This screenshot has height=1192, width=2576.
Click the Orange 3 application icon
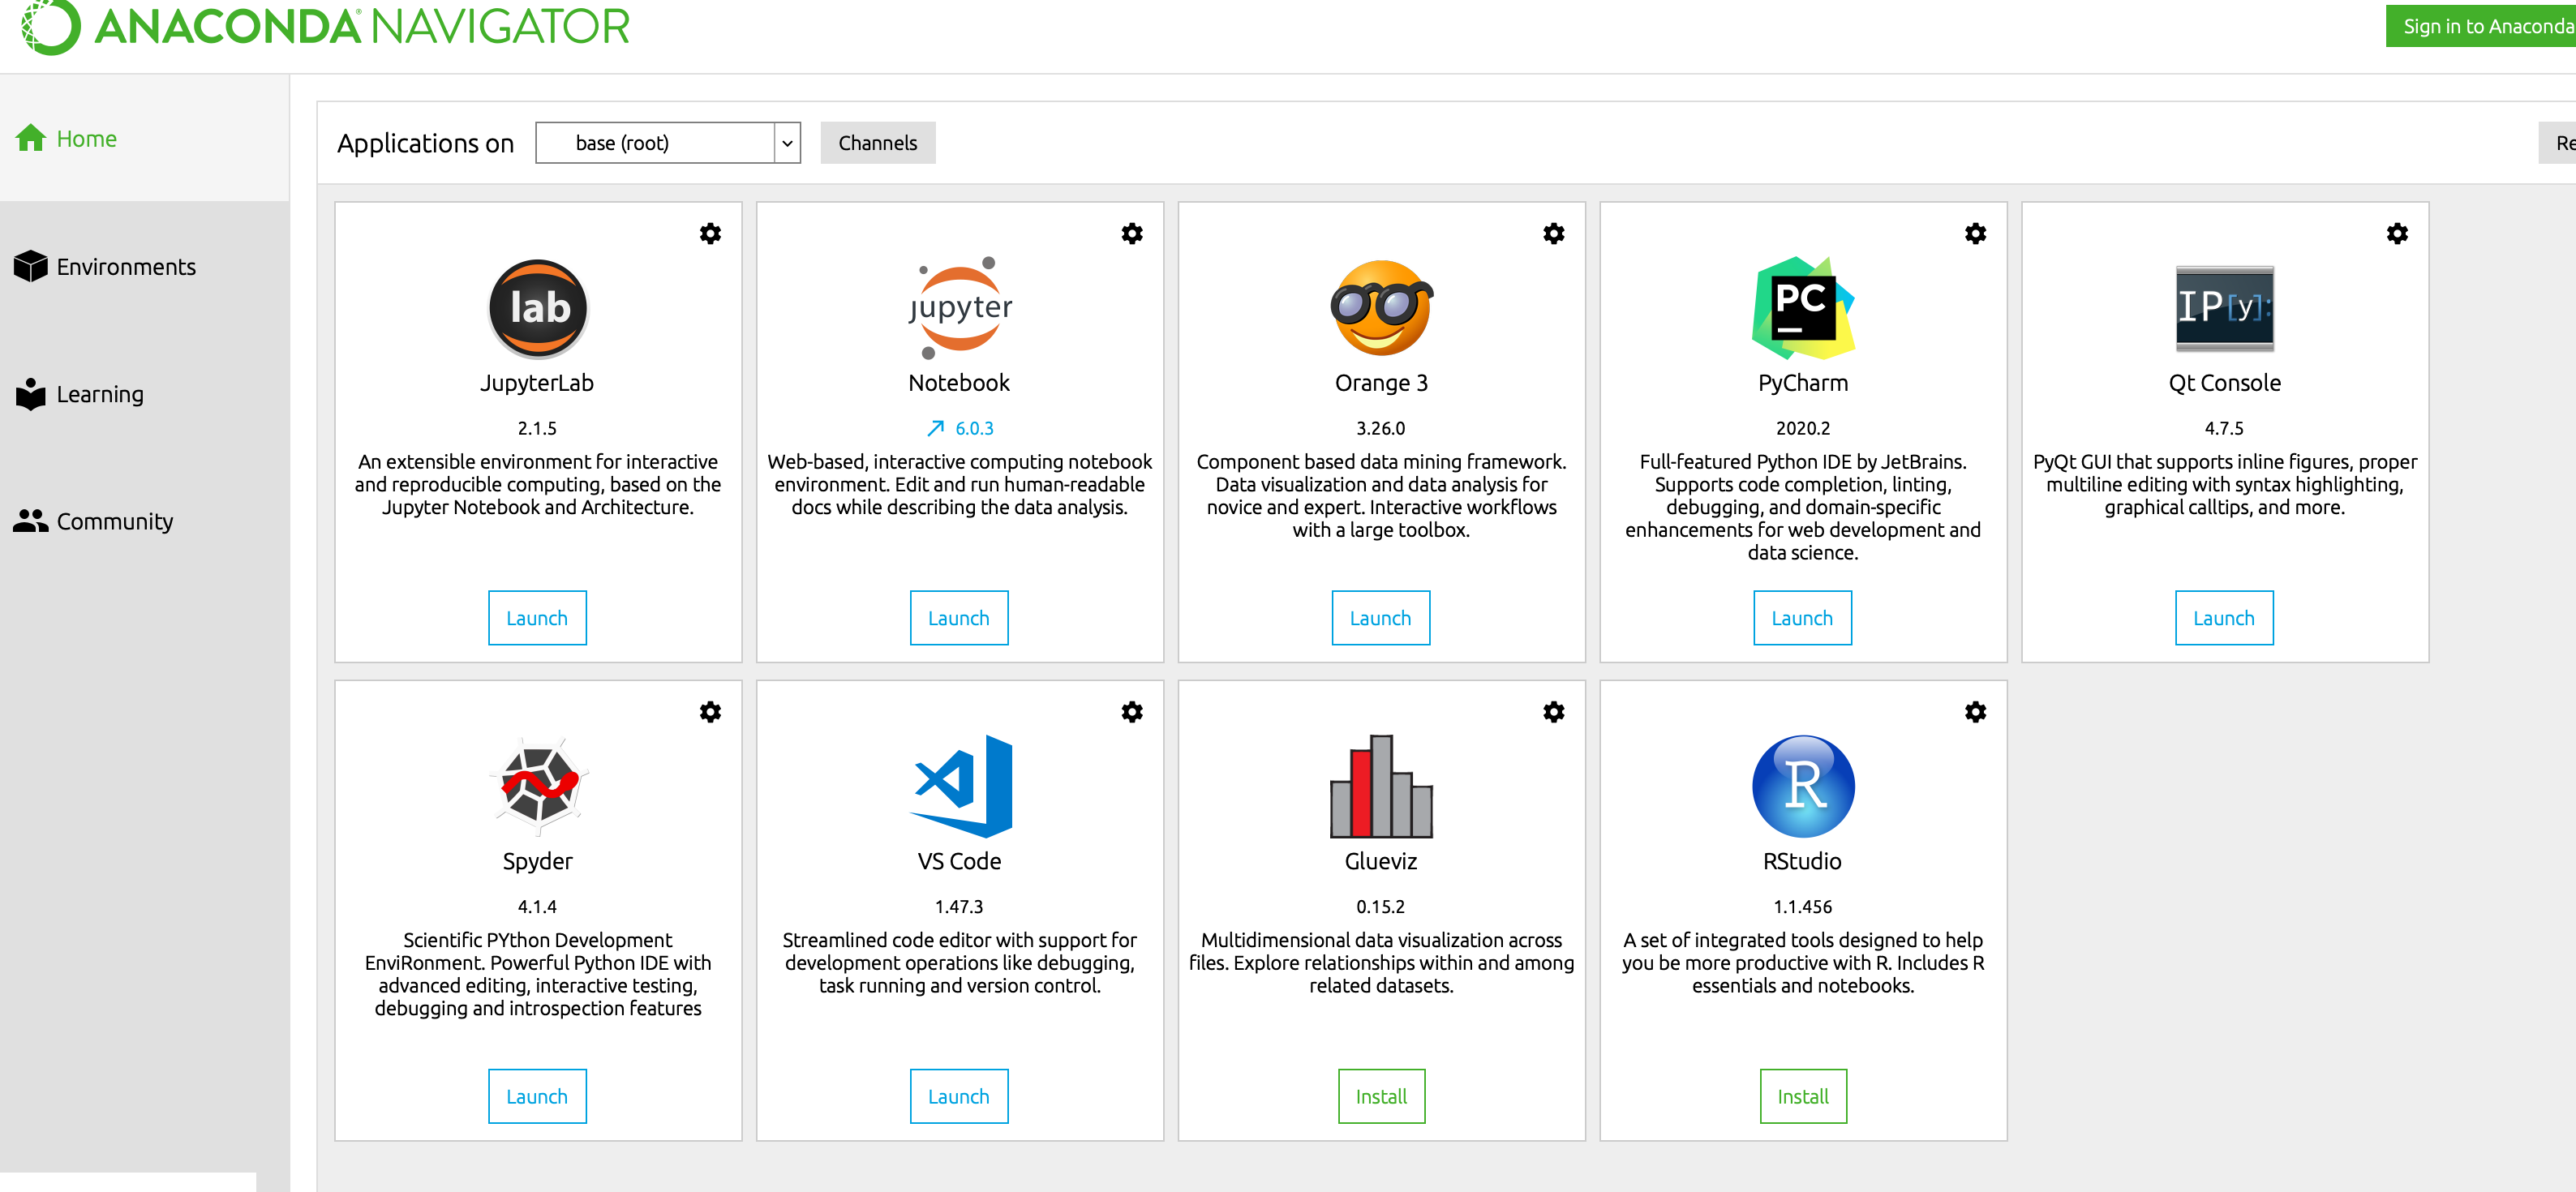click(x=1380, y=308)
